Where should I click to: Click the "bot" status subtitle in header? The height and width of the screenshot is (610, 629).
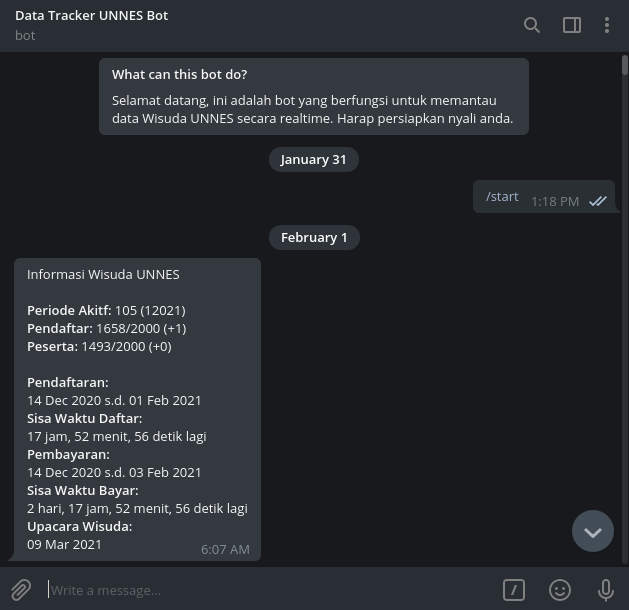coord(25,35)
